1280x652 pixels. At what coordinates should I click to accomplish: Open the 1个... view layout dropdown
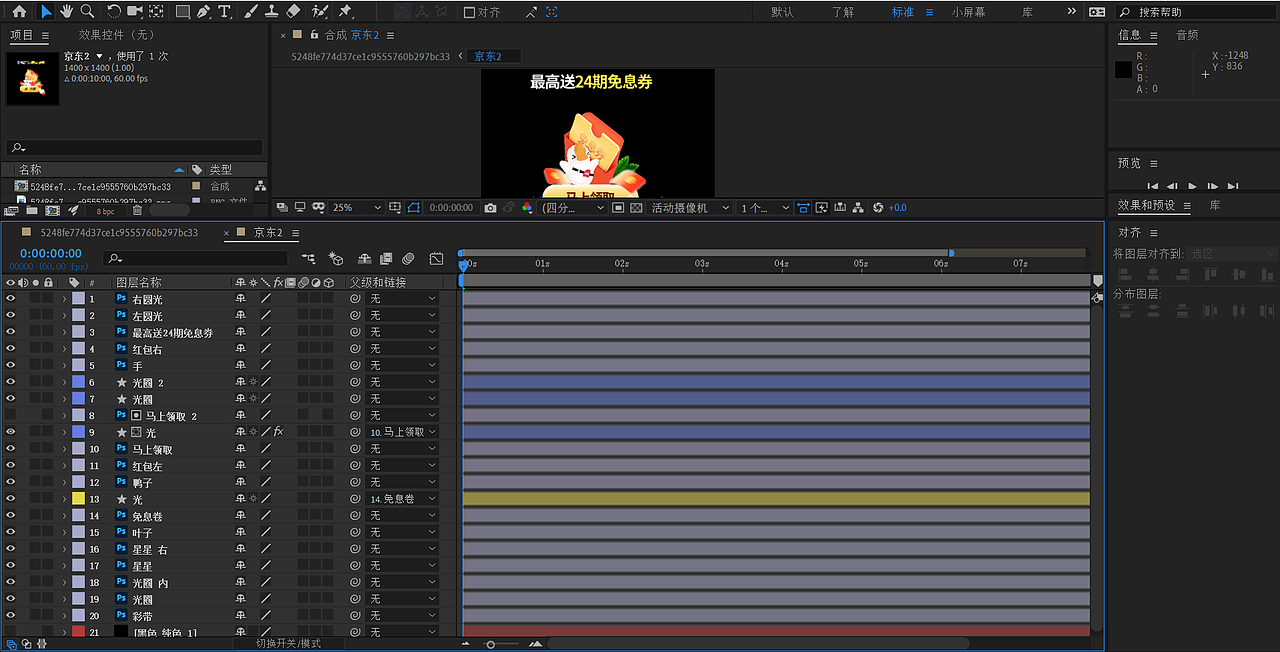[765, 208]
